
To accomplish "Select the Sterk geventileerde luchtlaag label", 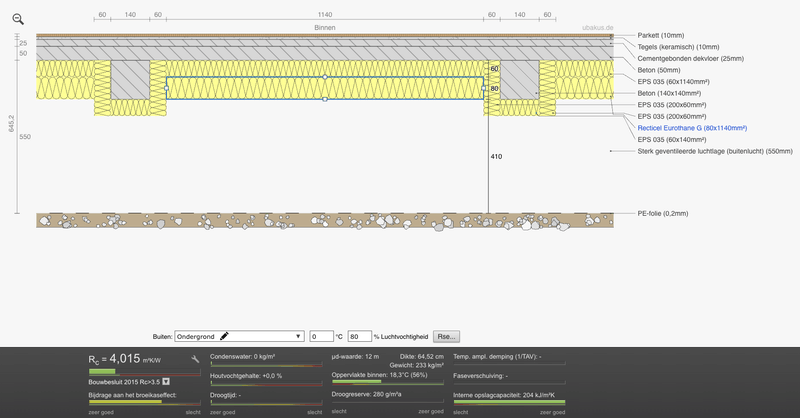I will pos(714,152).
